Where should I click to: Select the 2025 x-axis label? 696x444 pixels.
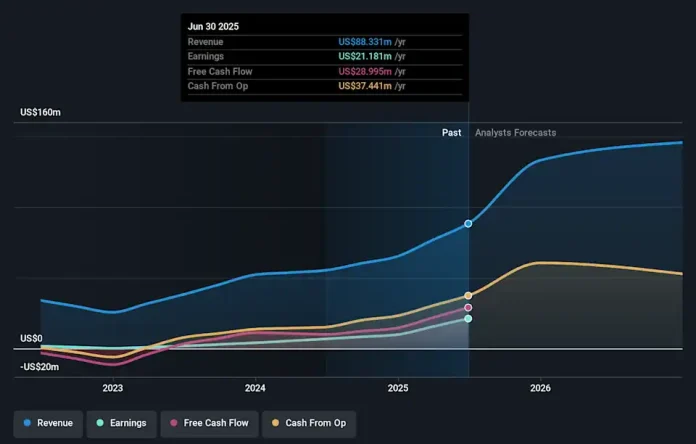tap(398, 387)
